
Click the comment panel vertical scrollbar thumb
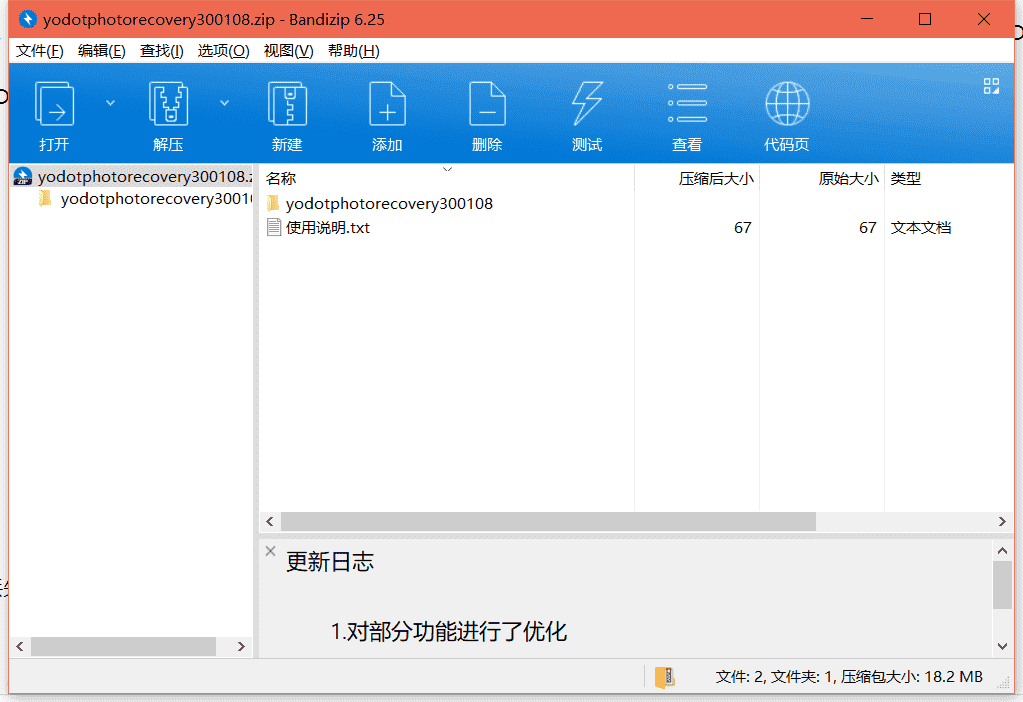[x=1002, y=584]
